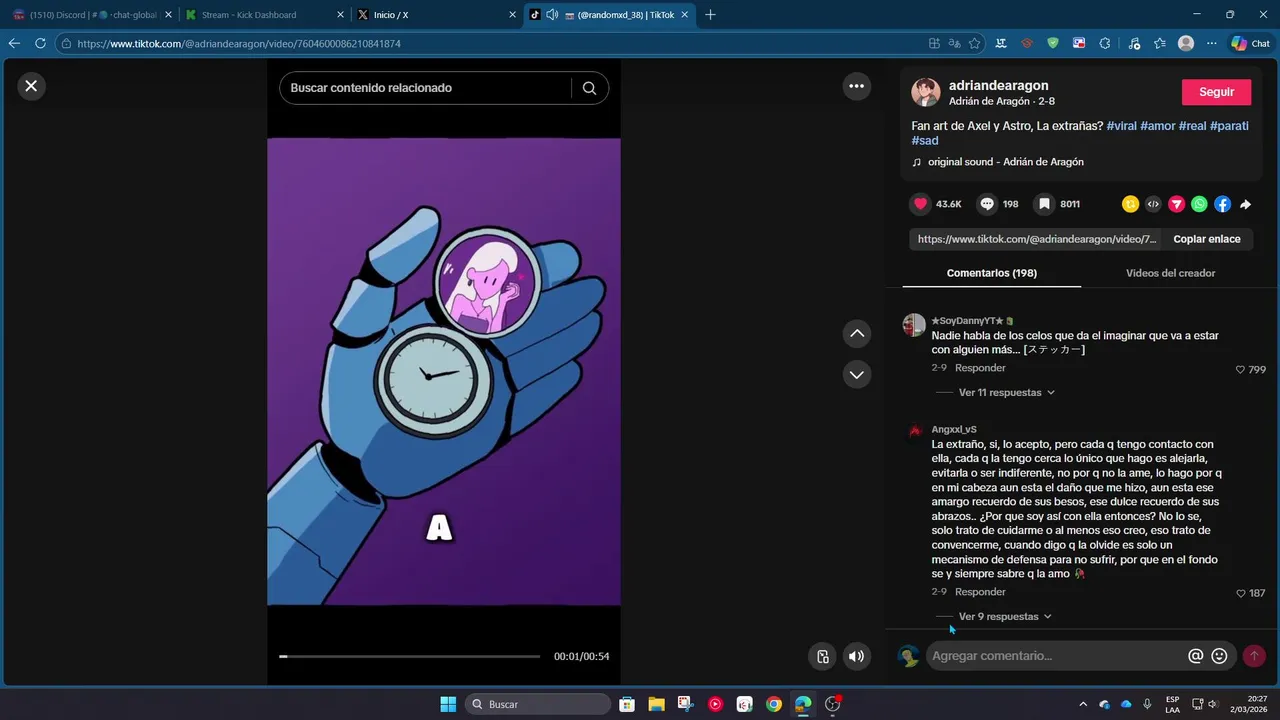Viewport: 1280px width, 720px height.
Task: Close the TikTok video viewer
Action: [31, 86]
